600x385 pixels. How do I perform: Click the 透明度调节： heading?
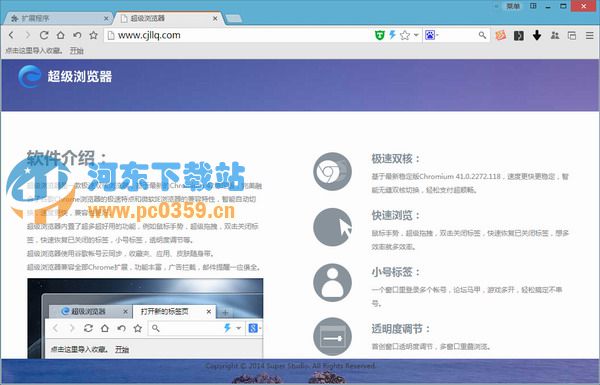(x=401, y=329)
